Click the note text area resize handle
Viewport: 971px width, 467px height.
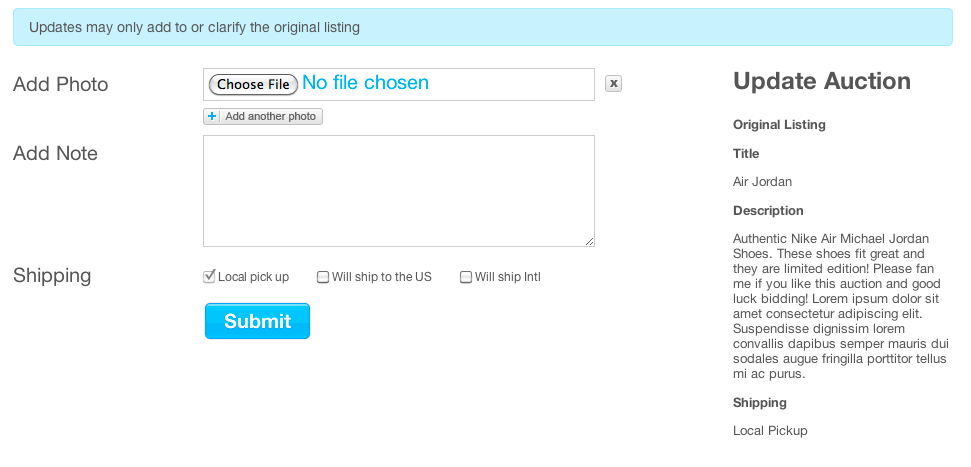point(590,241)
